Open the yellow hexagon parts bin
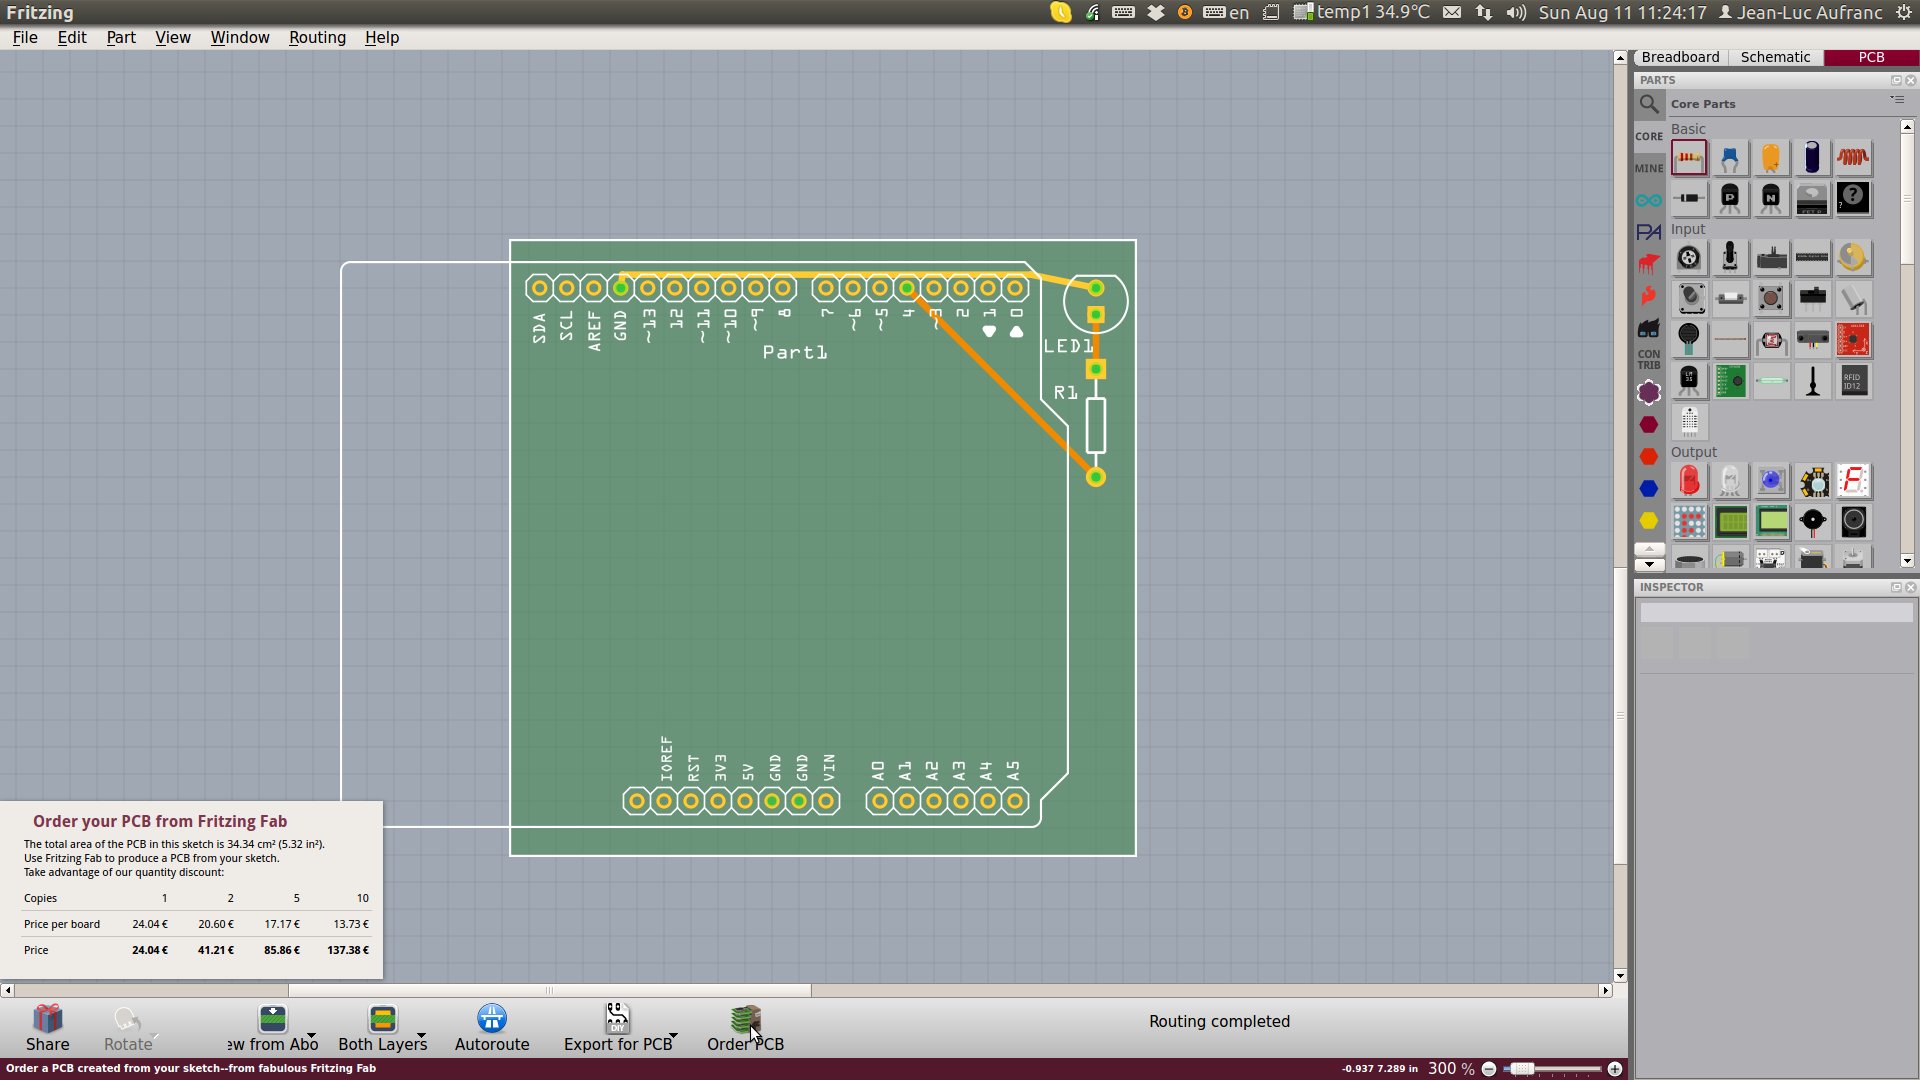 click(x=1649, y=521)
